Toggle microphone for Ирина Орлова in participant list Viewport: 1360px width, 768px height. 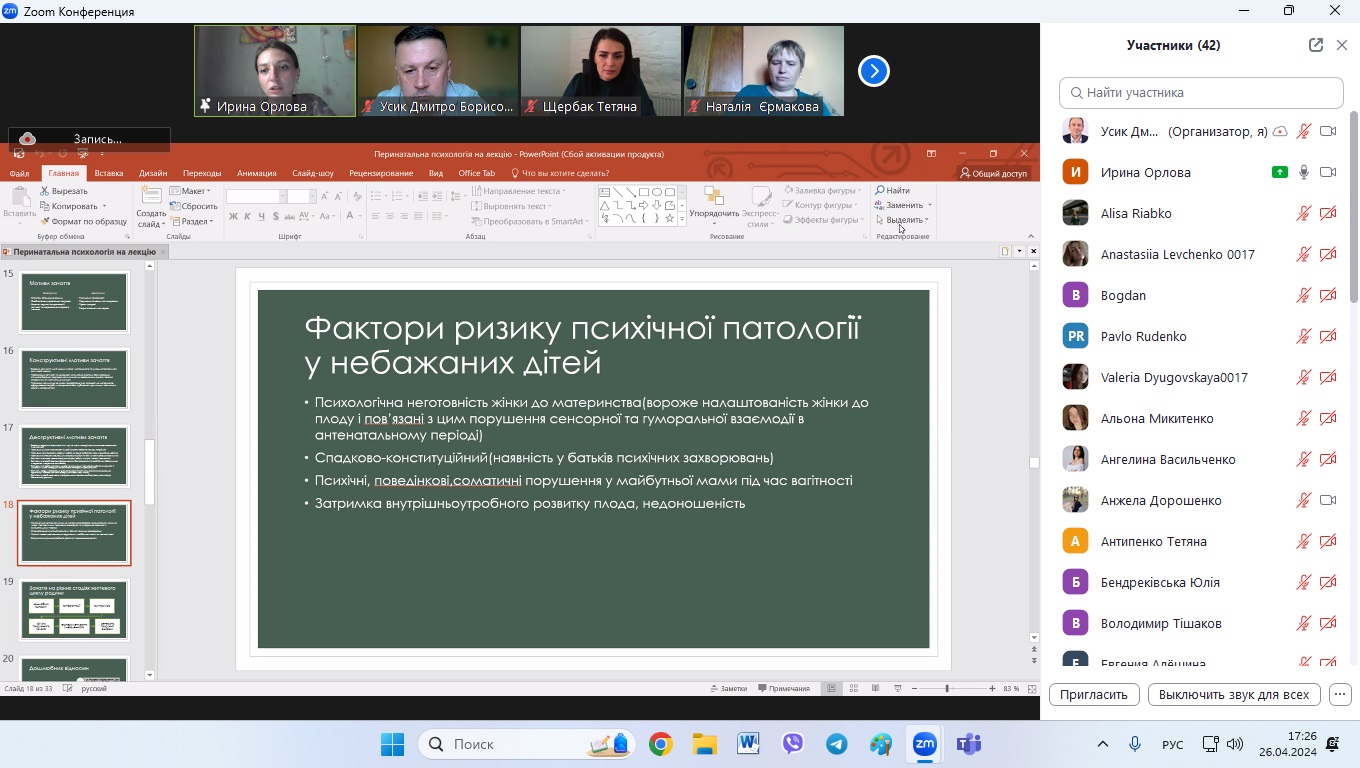1304,172
